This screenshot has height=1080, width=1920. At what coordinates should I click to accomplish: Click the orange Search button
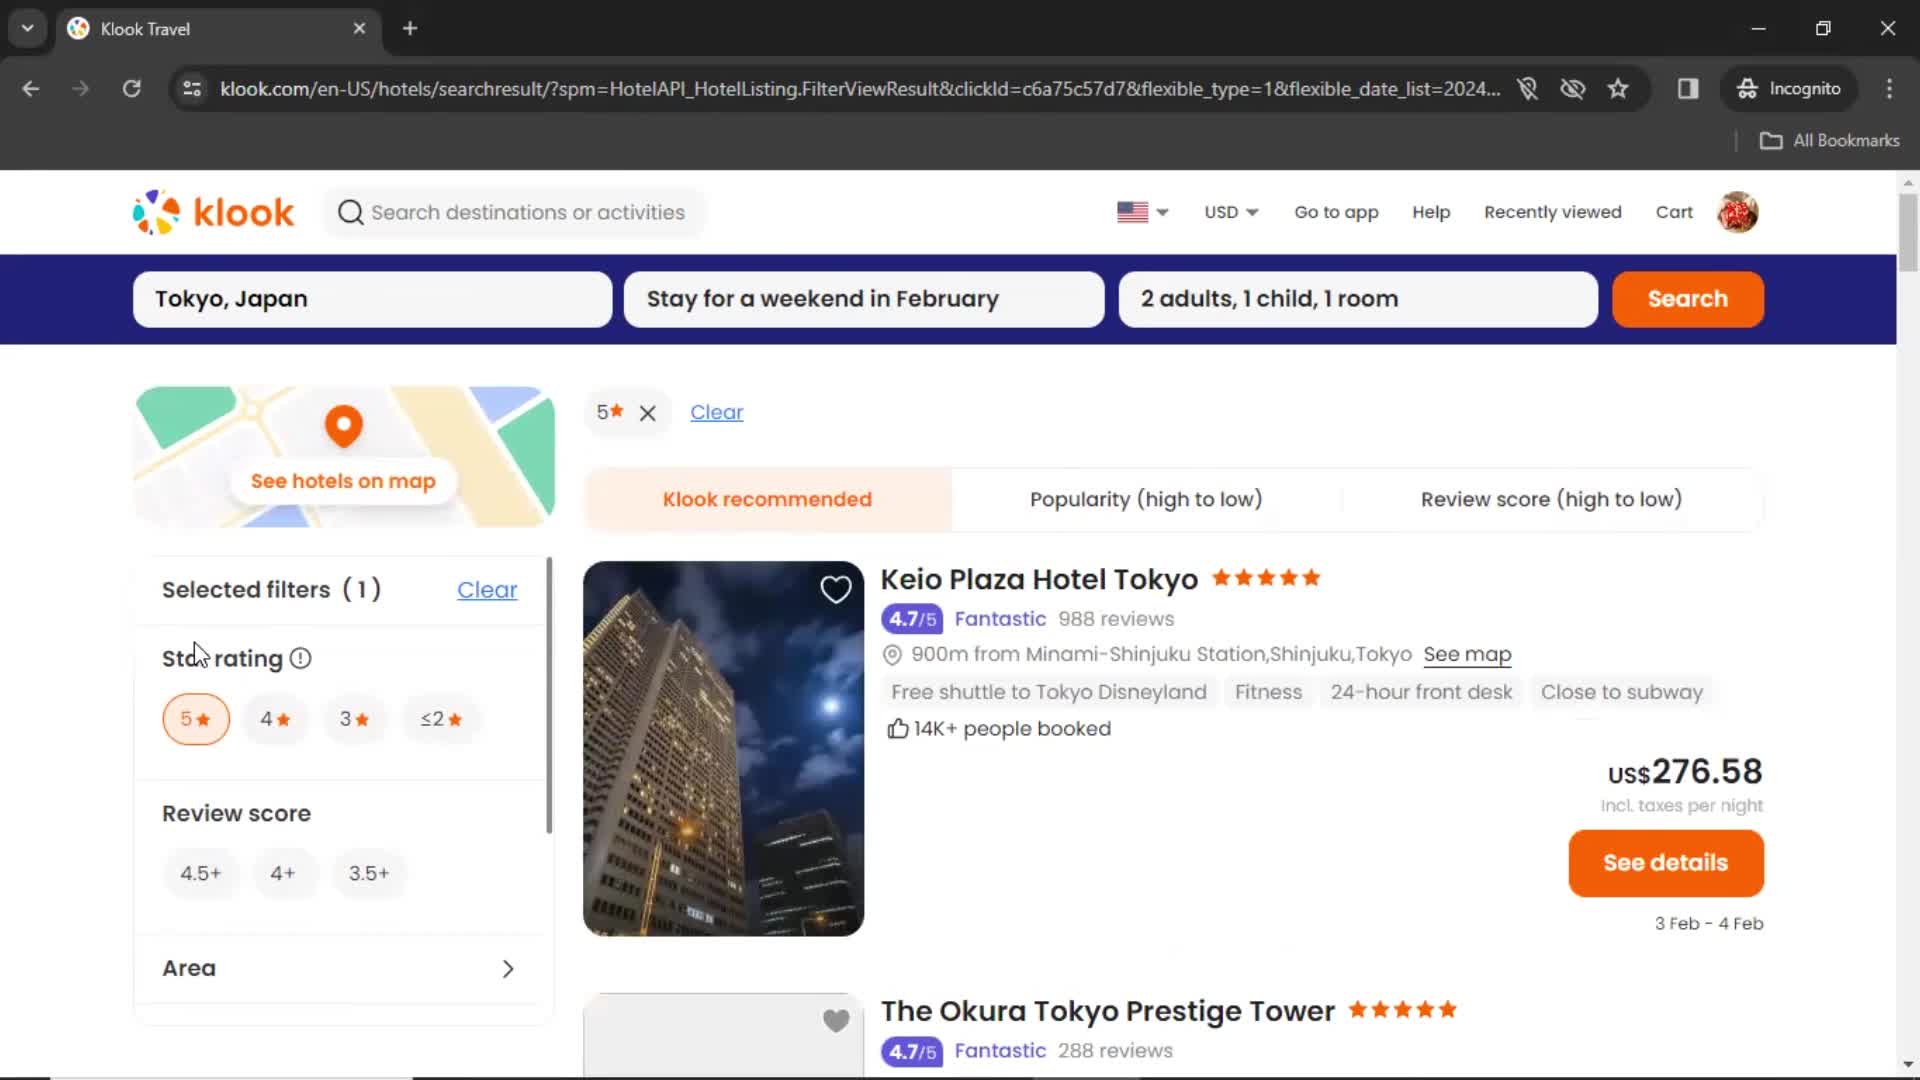click(1687, 299)
